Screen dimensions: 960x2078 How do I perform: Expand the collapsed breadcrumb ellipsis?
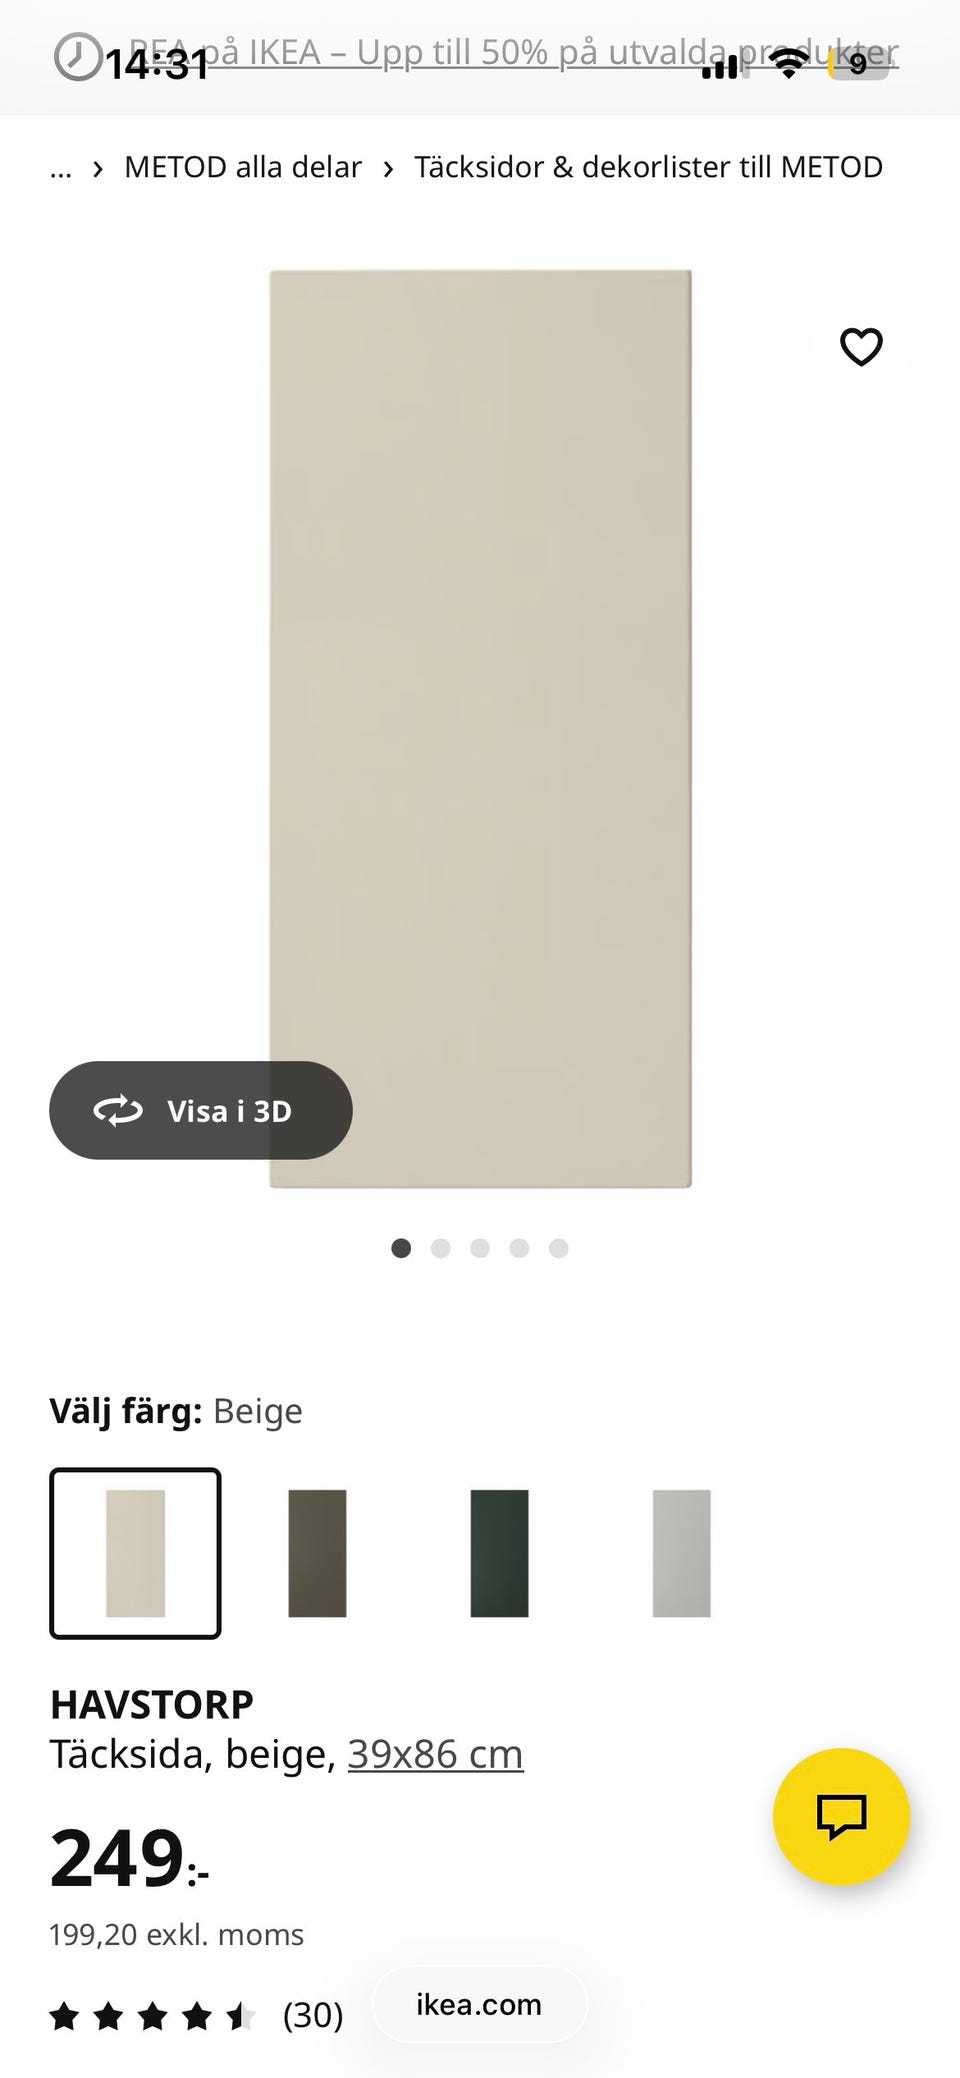pos(61,168)
